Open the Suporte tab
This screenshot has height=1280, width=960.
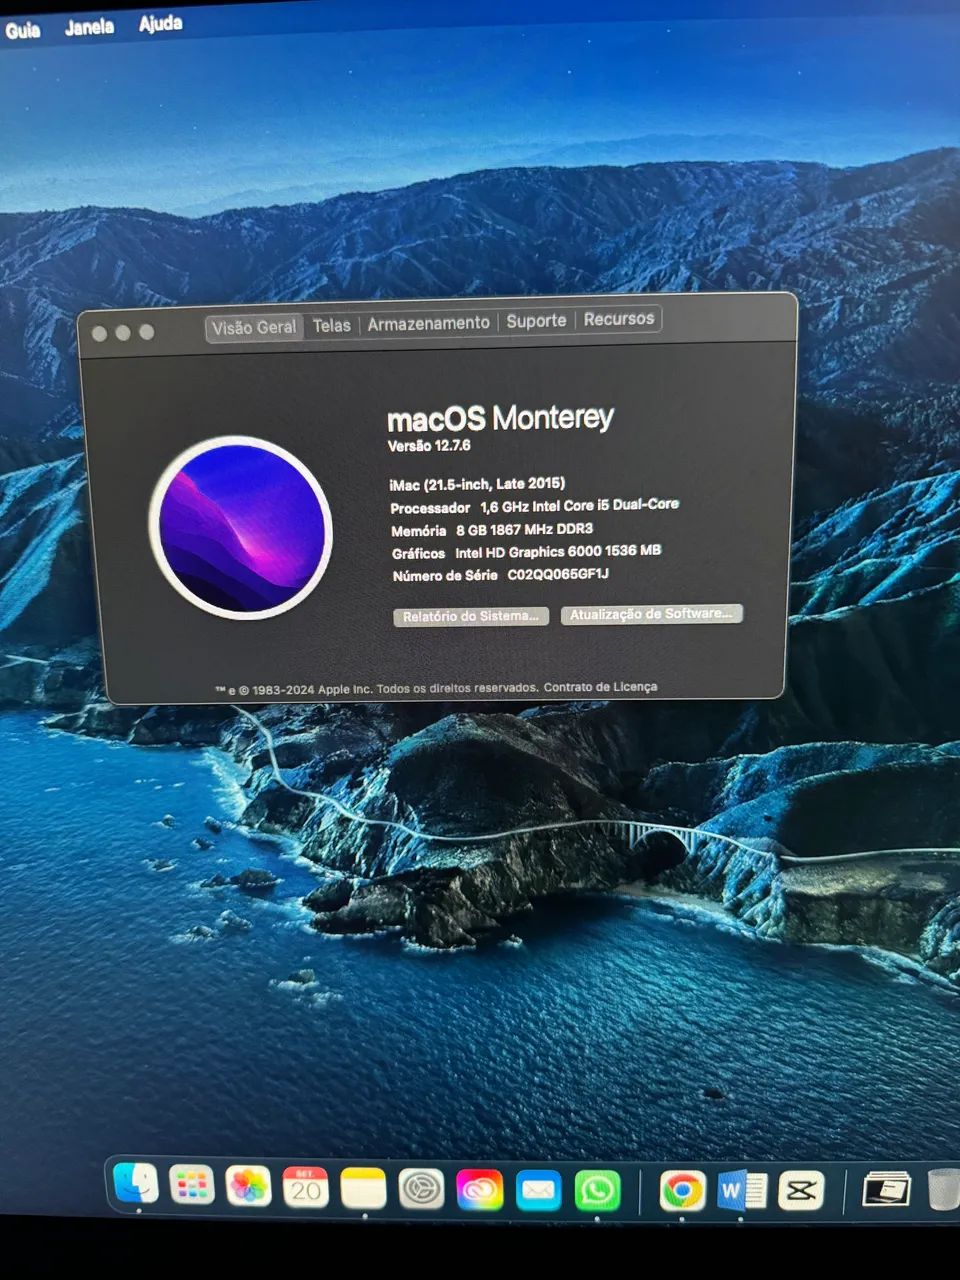point(536,321)
